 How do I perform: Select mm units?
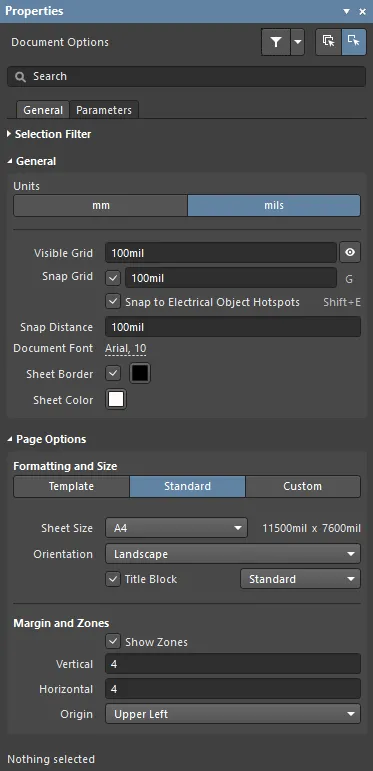[x=100, y=206]
